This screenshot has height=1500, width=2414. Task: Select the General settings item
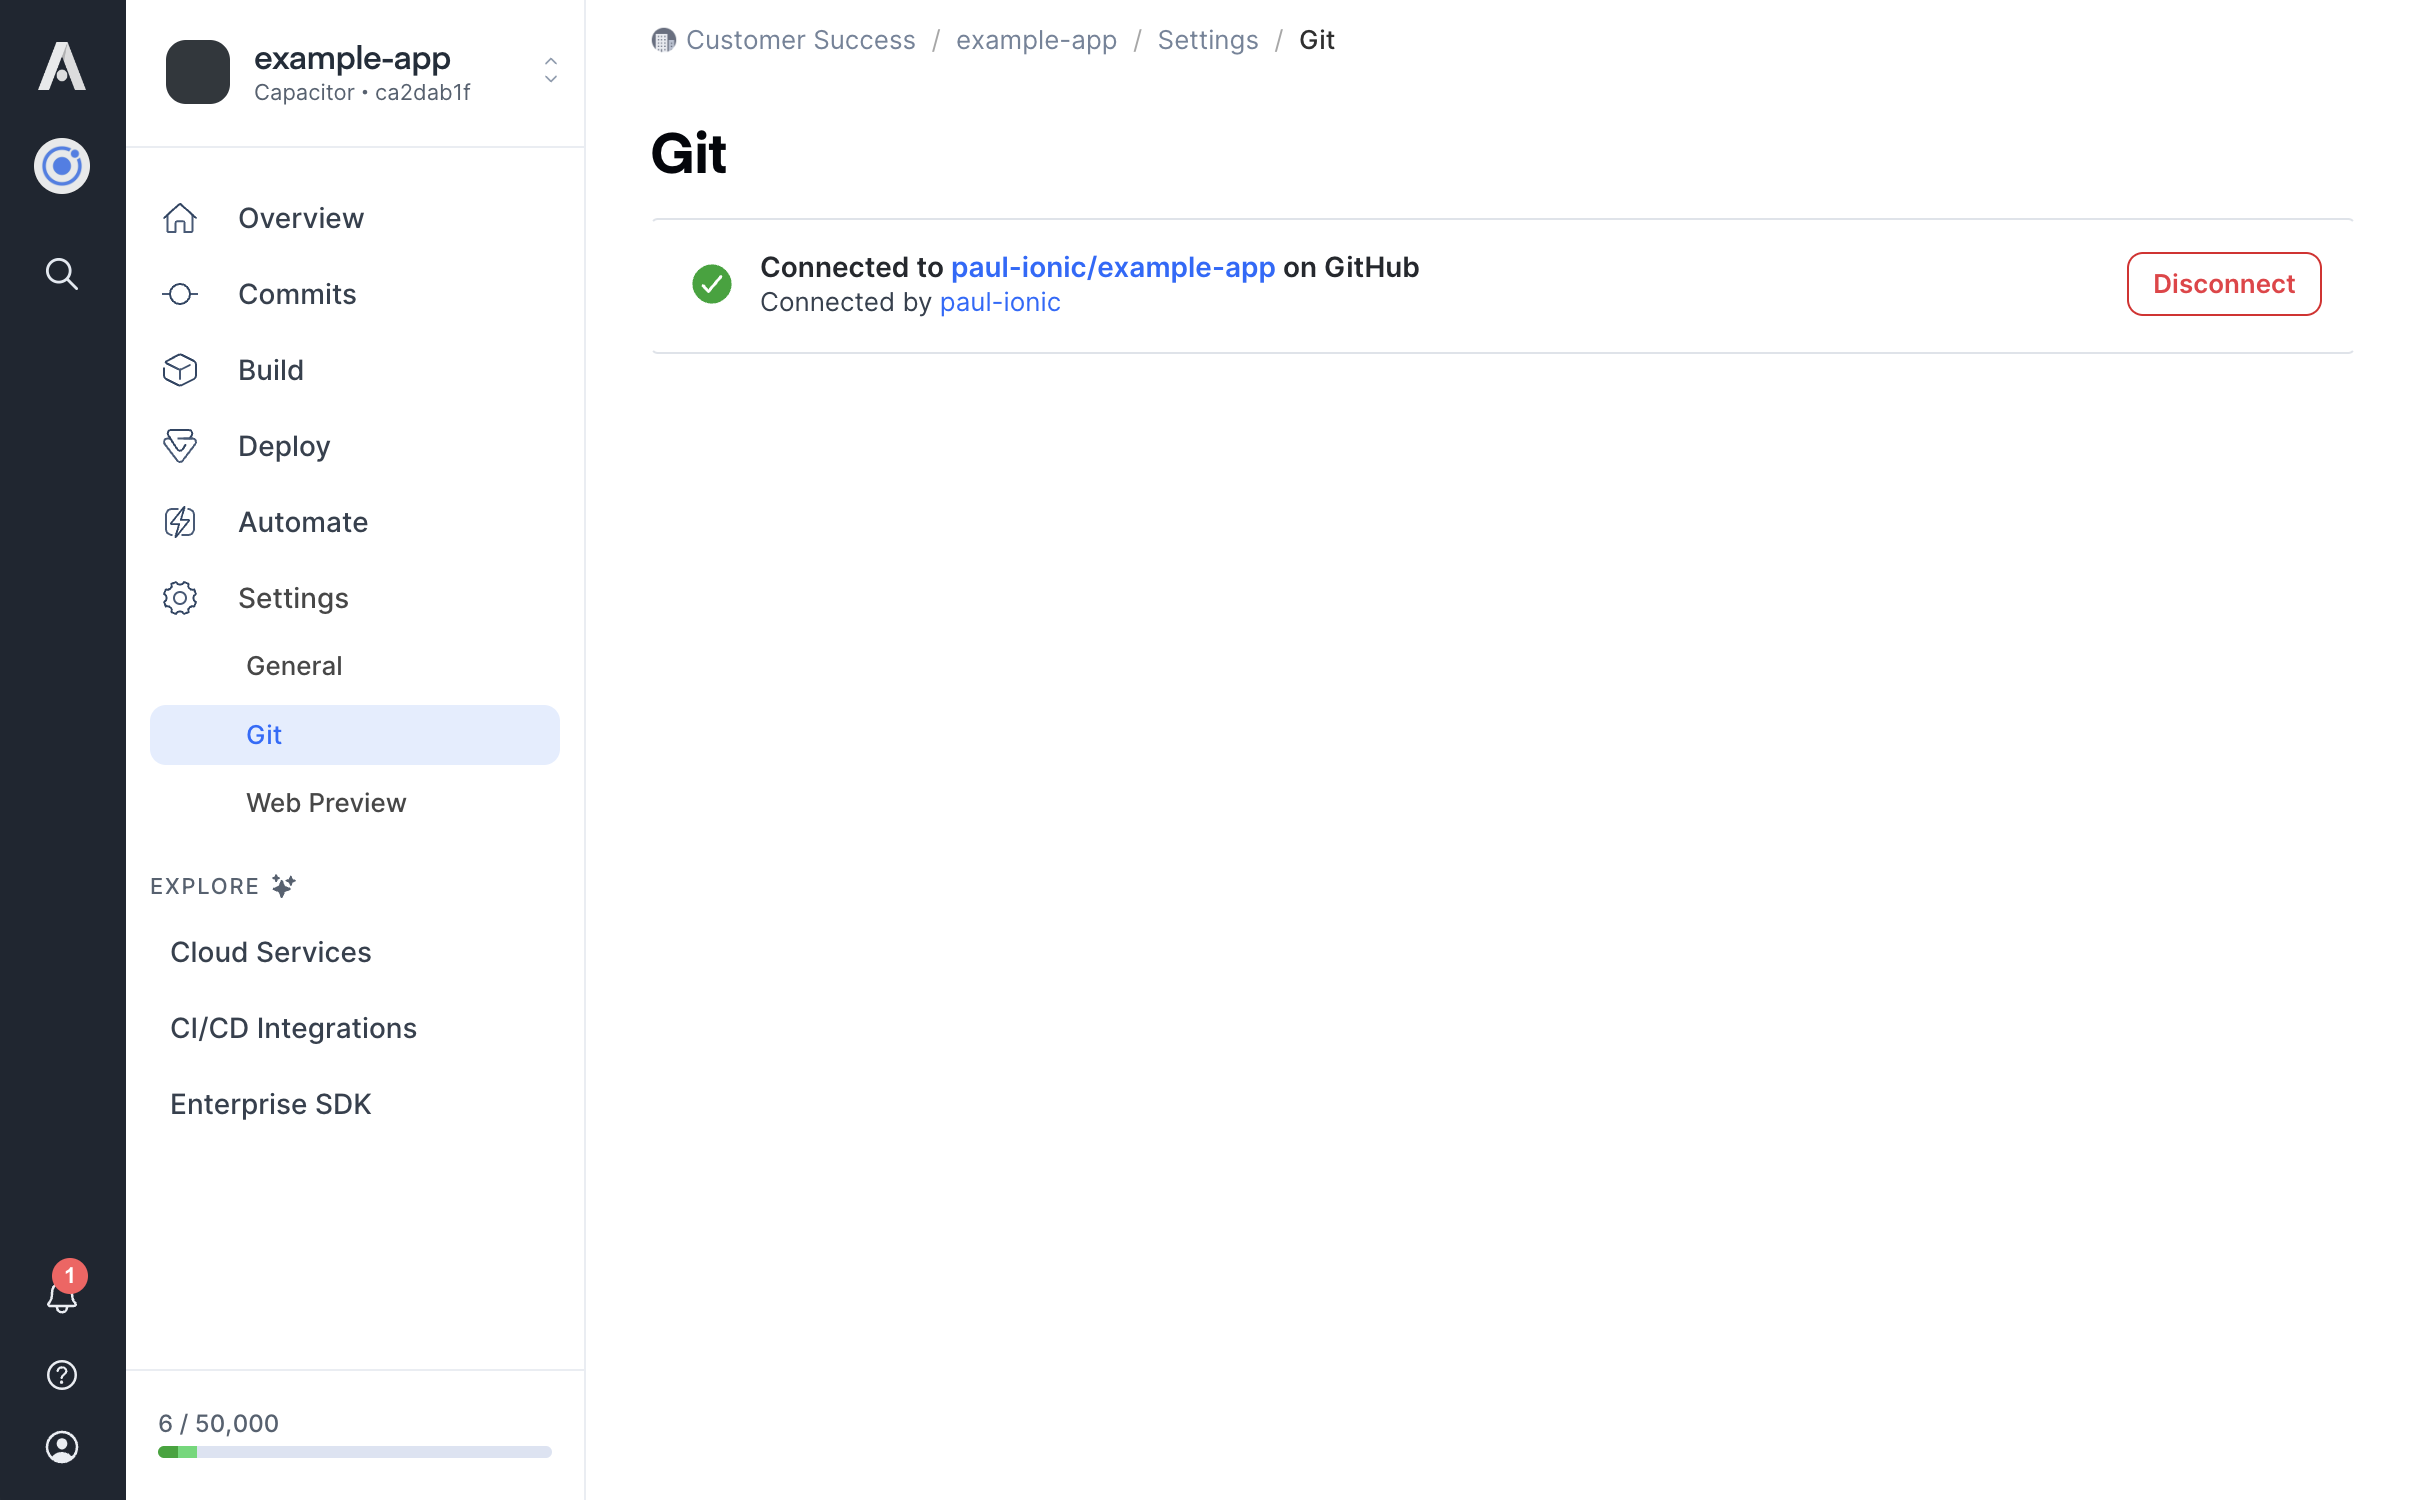(294, 666)
